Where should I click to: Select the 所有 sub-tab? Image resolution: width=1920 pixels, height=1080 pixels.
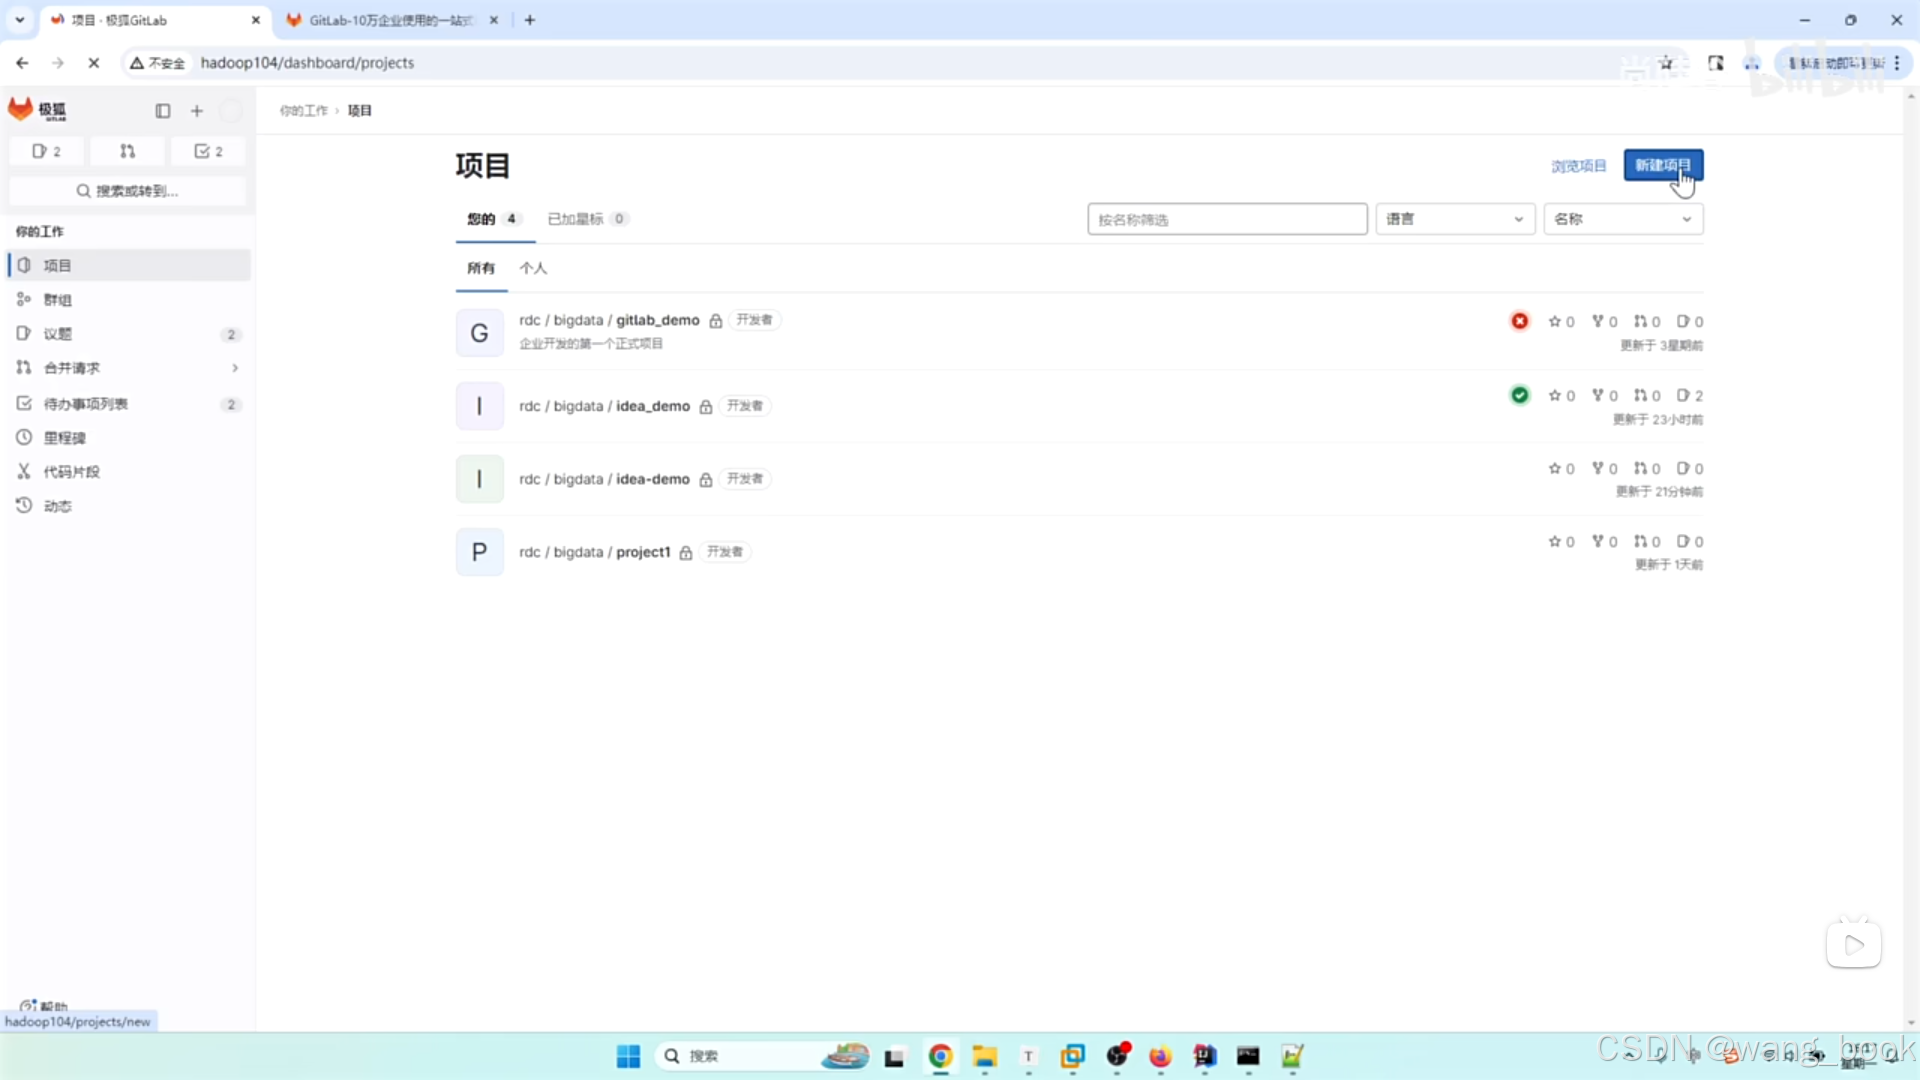click(481, 268)
